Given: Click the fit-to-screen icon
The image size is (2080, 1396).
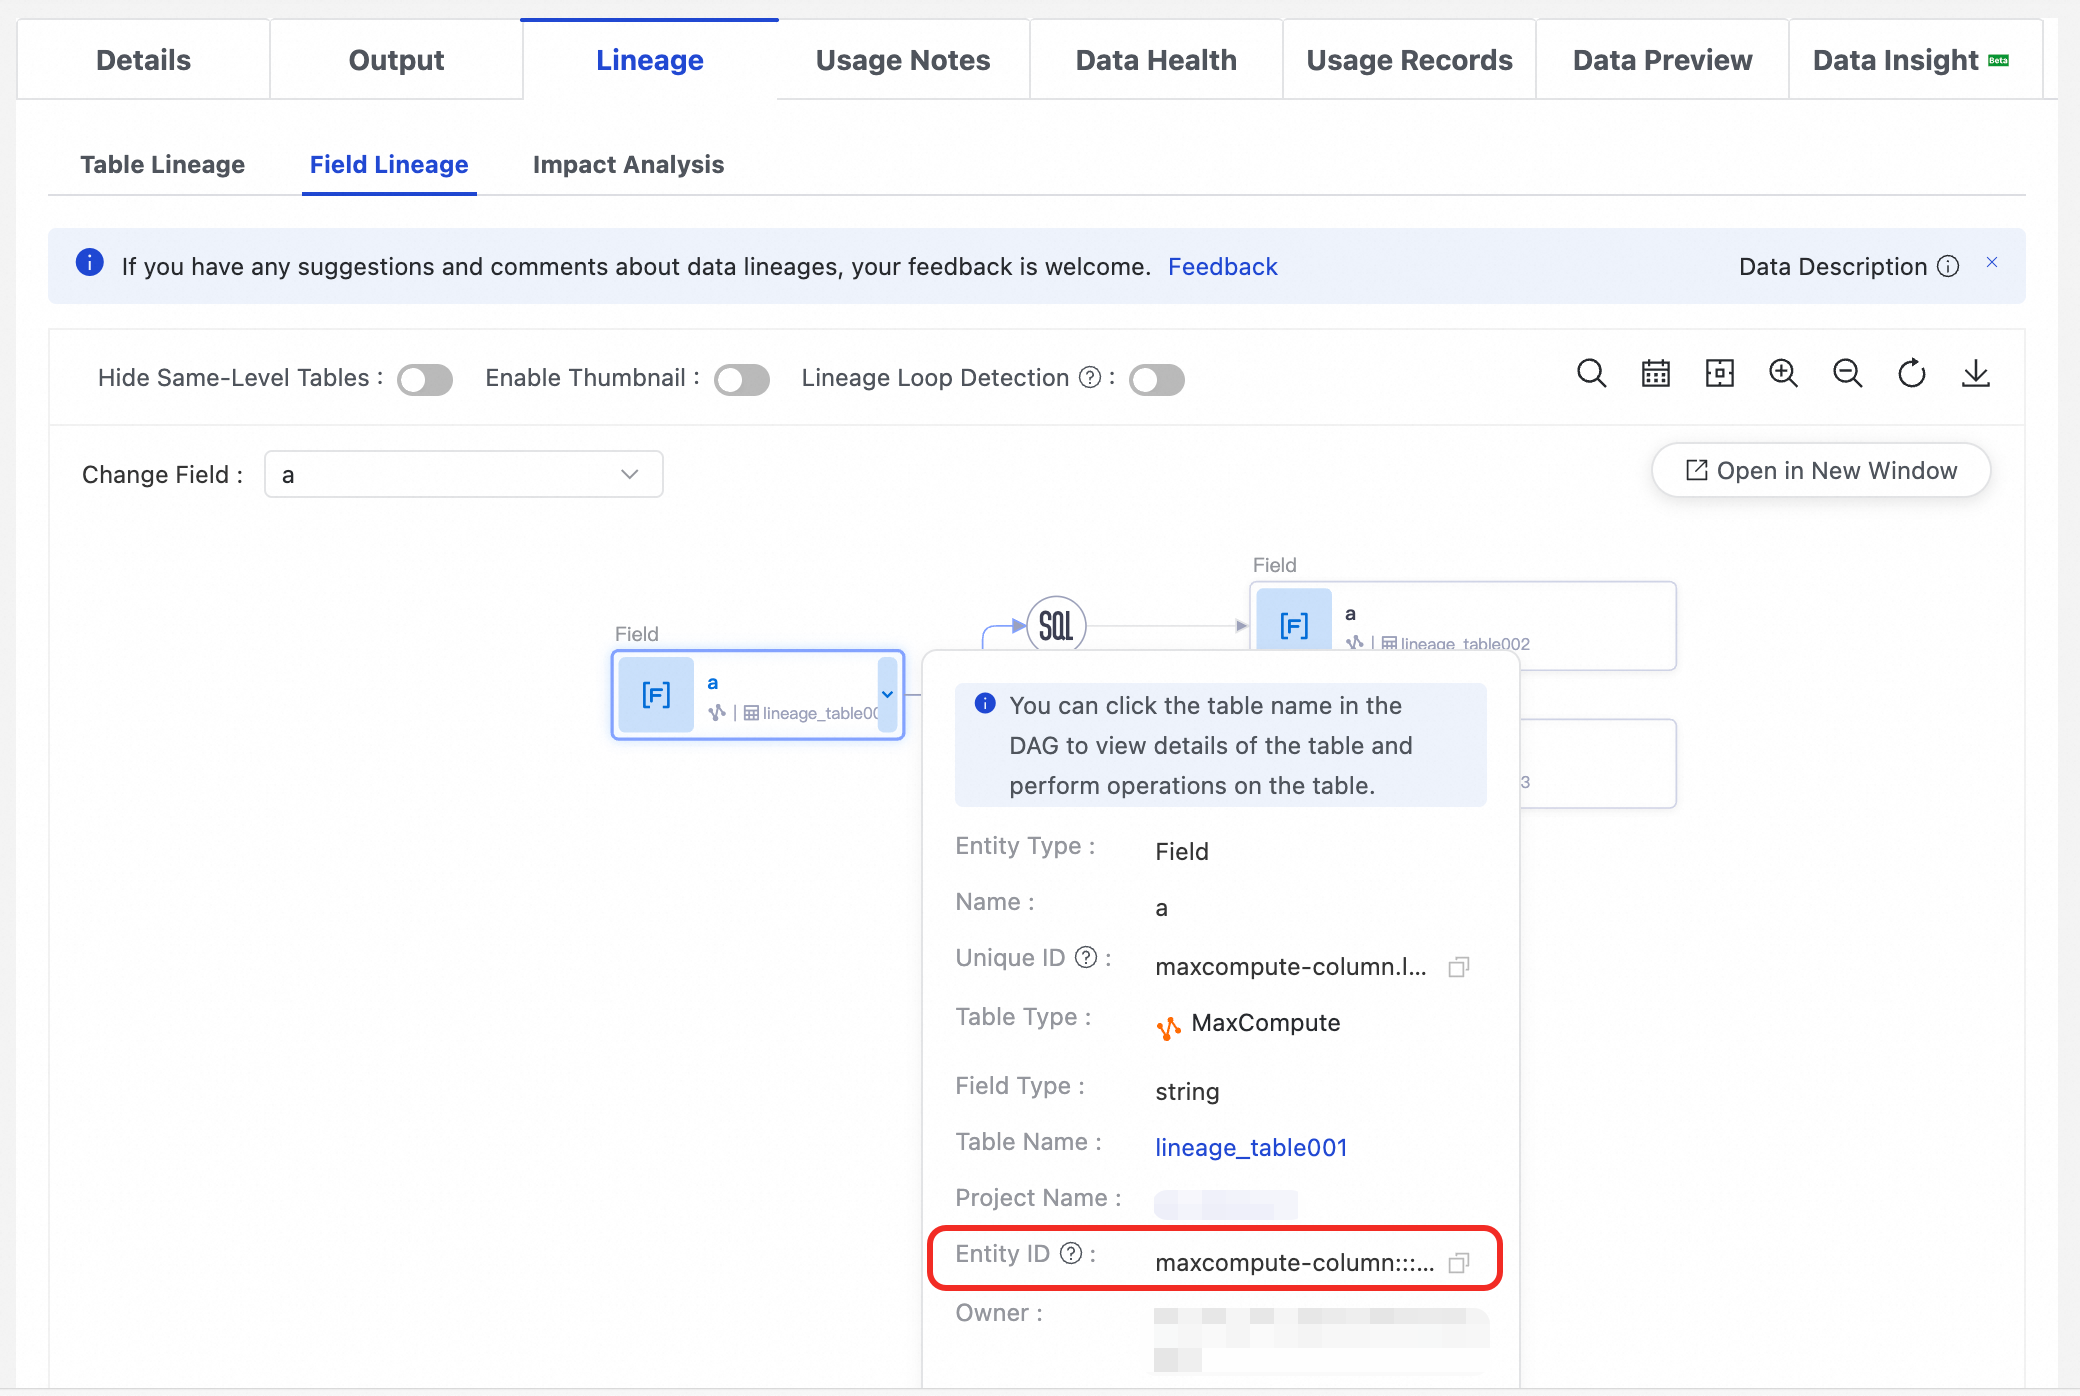Looking at the screenshot, I should pyautogui.click(x=1719, y=374).
